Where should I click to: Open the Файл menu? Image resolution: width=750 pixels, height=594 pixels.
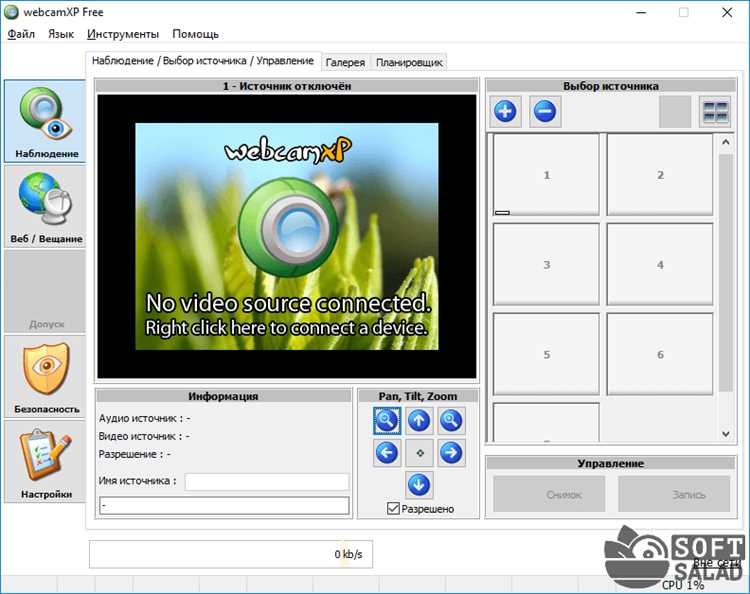coord(21,34)
